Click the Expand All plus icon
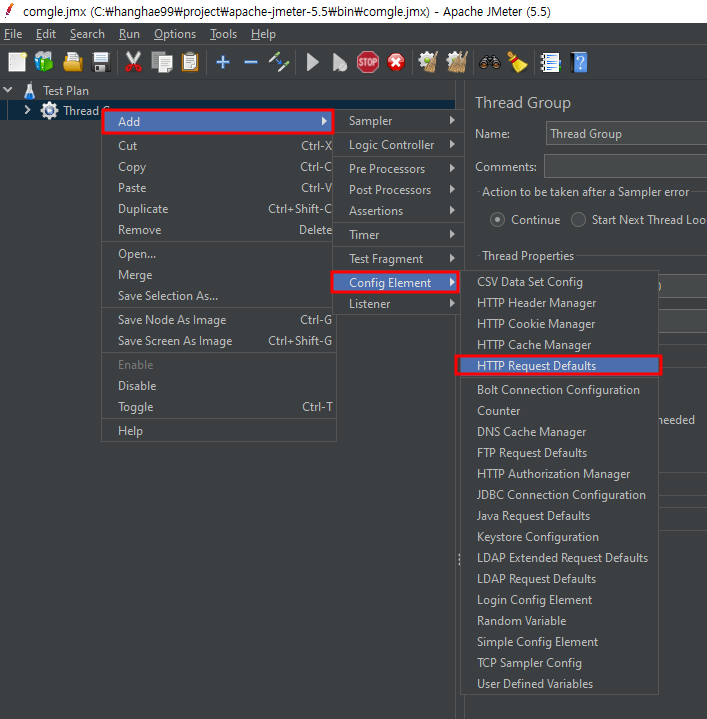The width and height of the screenshot is (707, 719). (223, 62)
